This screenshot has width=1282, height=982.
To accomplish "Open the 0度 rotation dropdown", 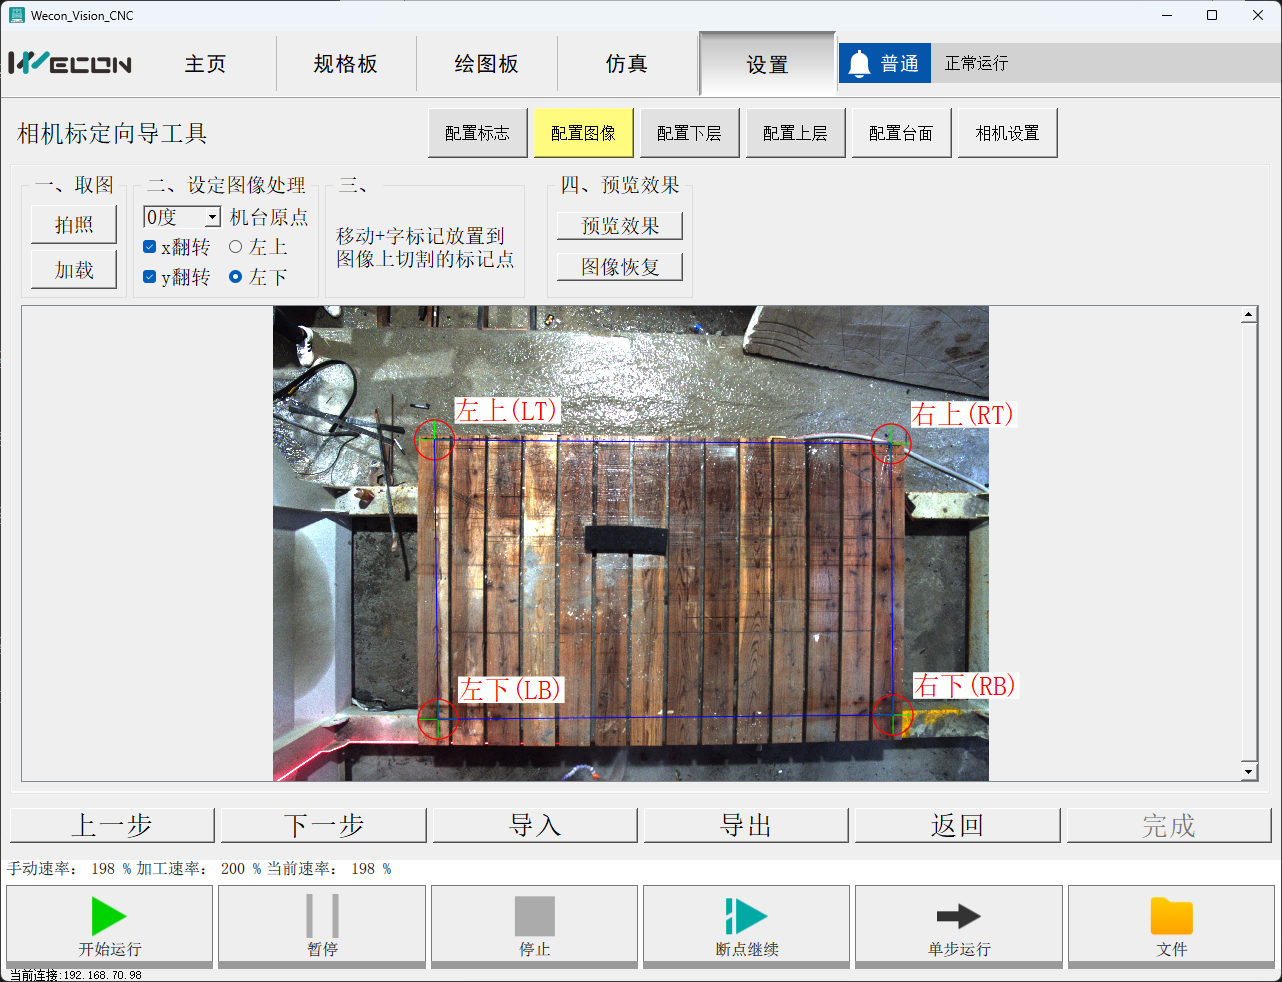I will [212, 217].
